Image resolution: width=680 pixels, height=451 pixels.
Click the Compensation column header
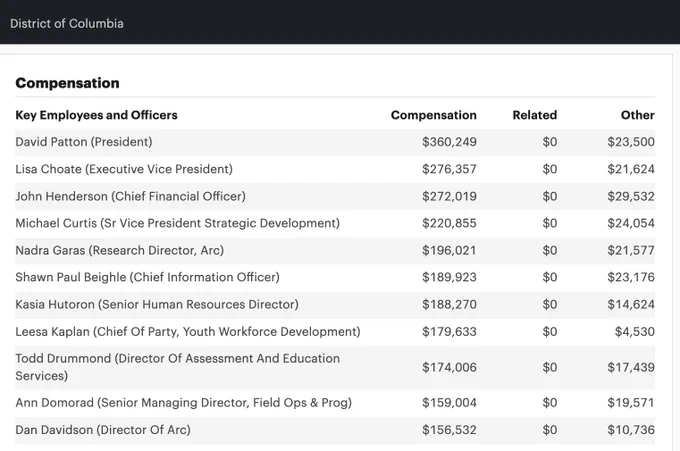point(434,115)
